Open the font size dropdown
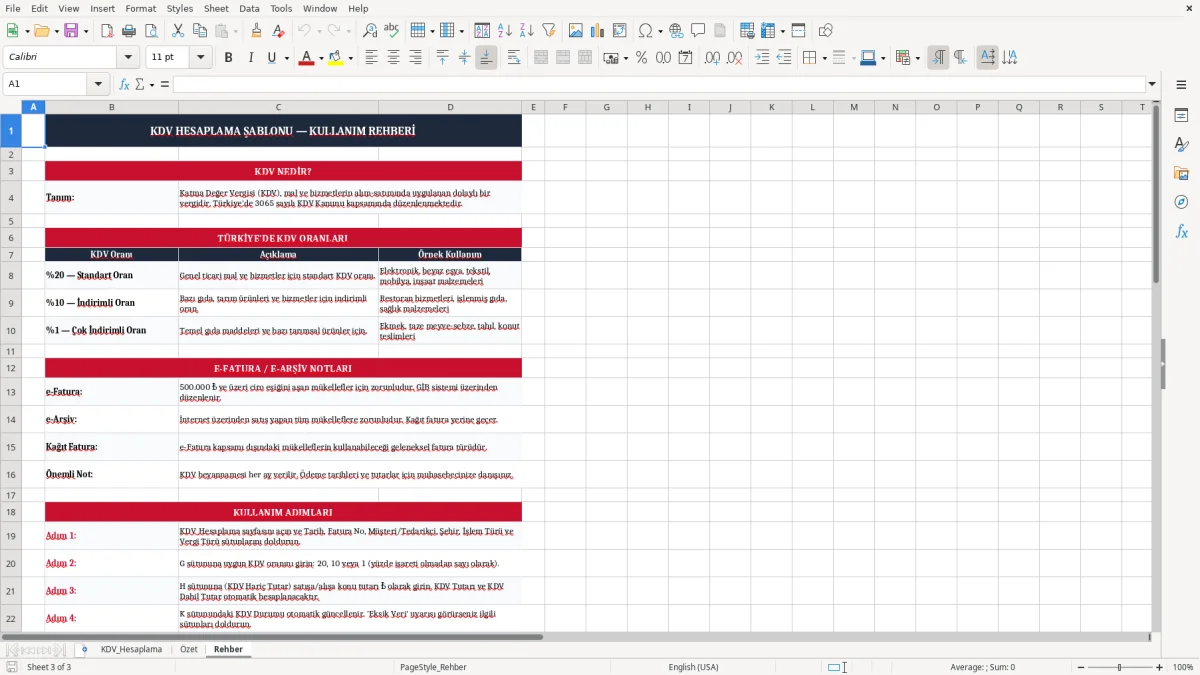This screenshot has width=1200, height=675. click(201, 58)
